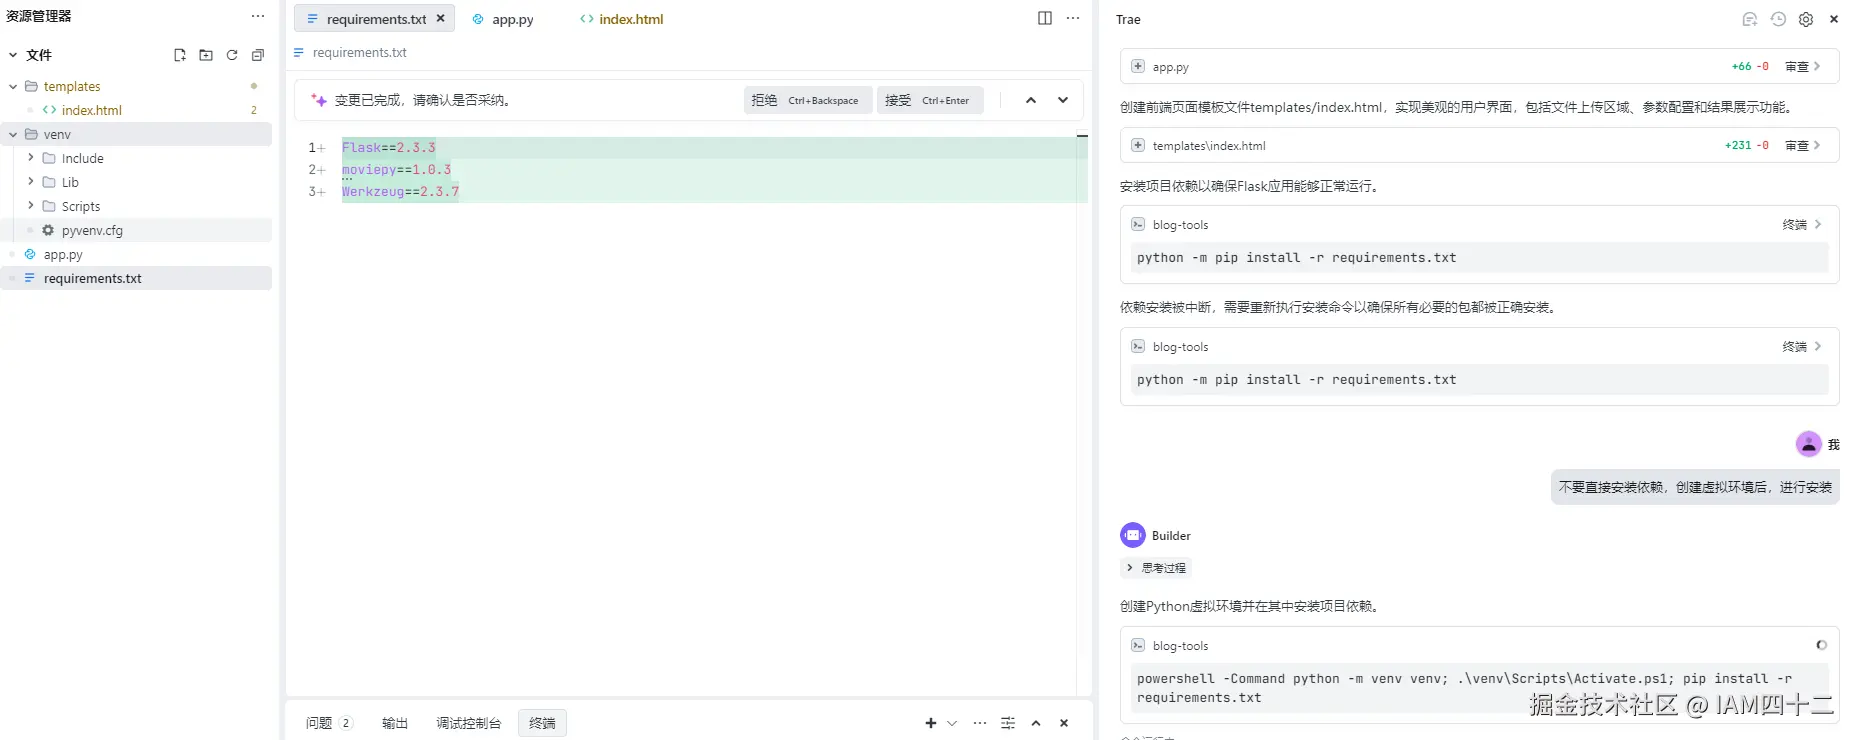Create a new file in explorer

(x=180, y=55)
